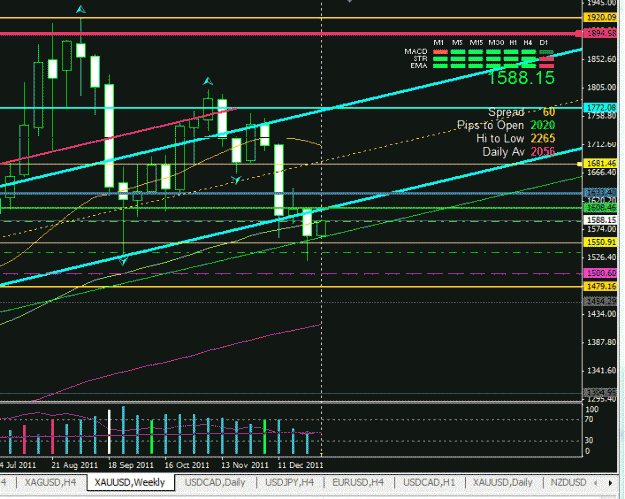Switch to the XAGUSD,H4 chart tab

[x=50, y=483]
